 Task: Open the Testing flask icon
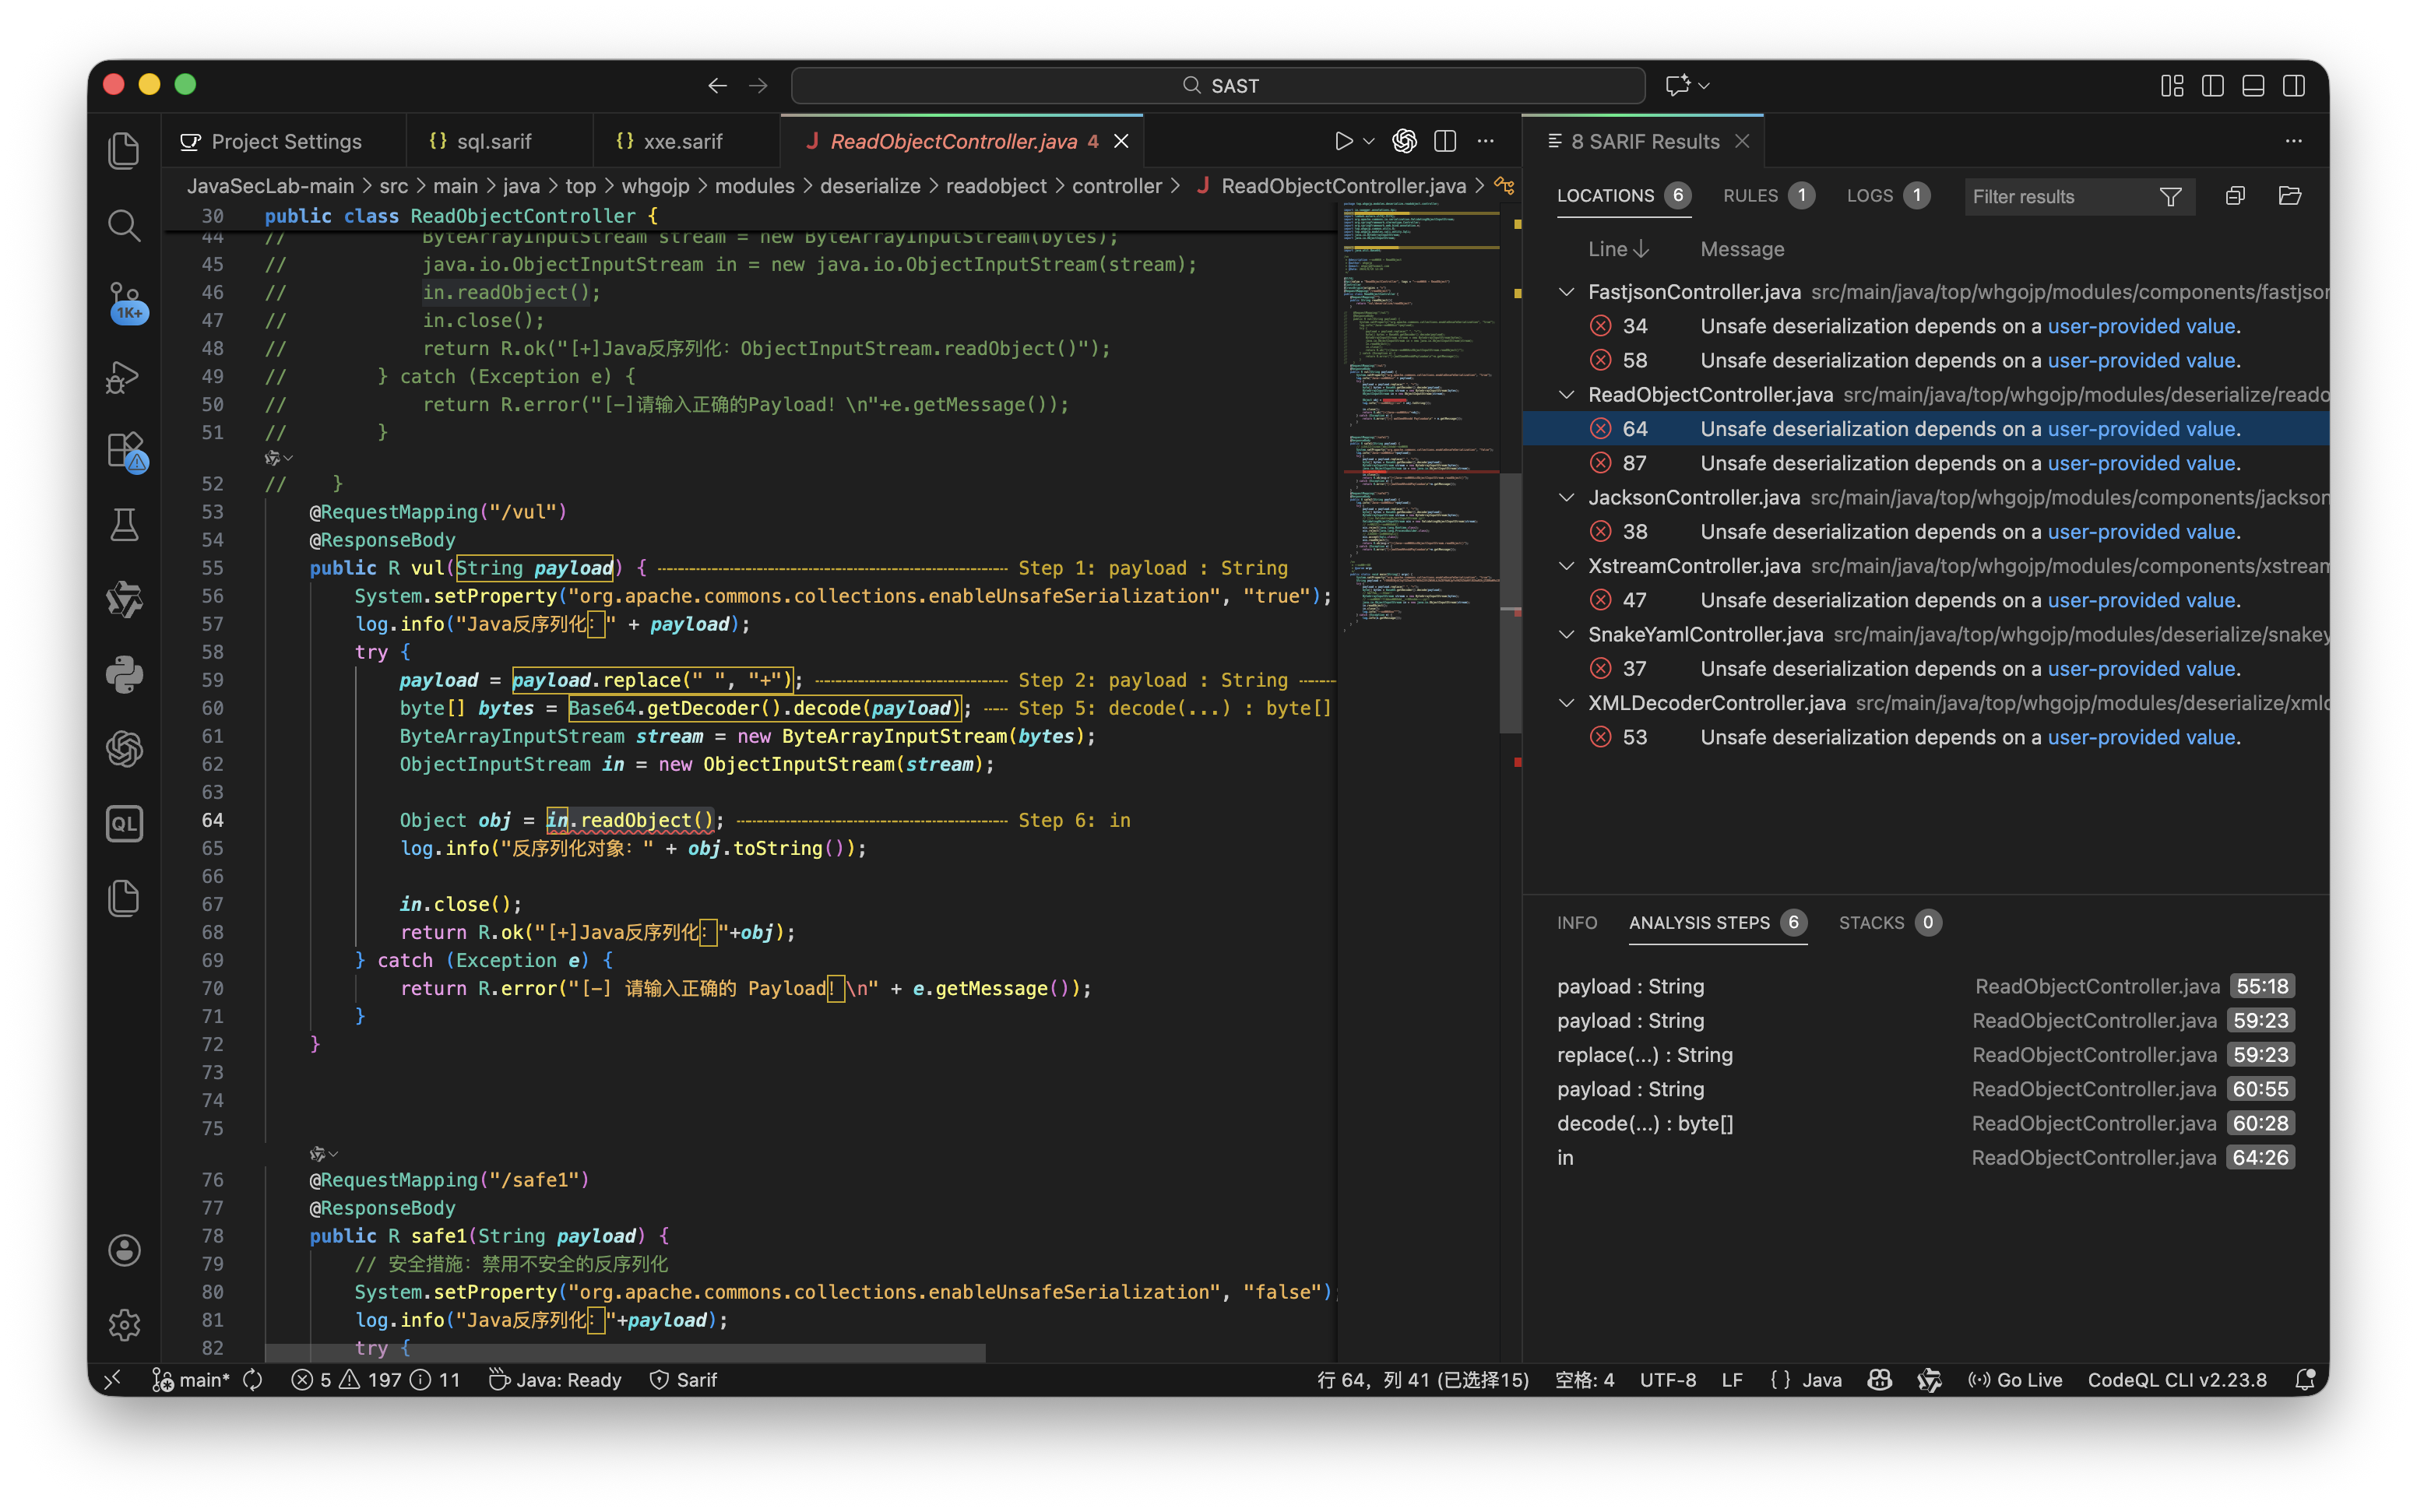[124, 525]
